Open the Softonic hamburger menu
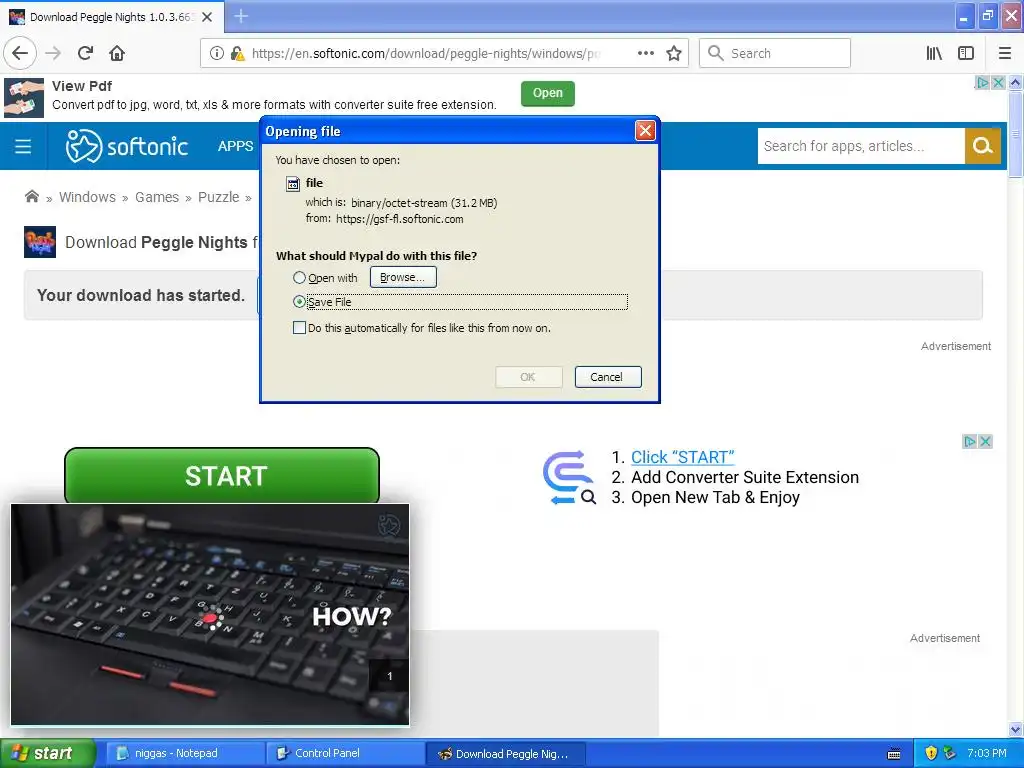The image size is (1024, 768). [x=23, y=146]
